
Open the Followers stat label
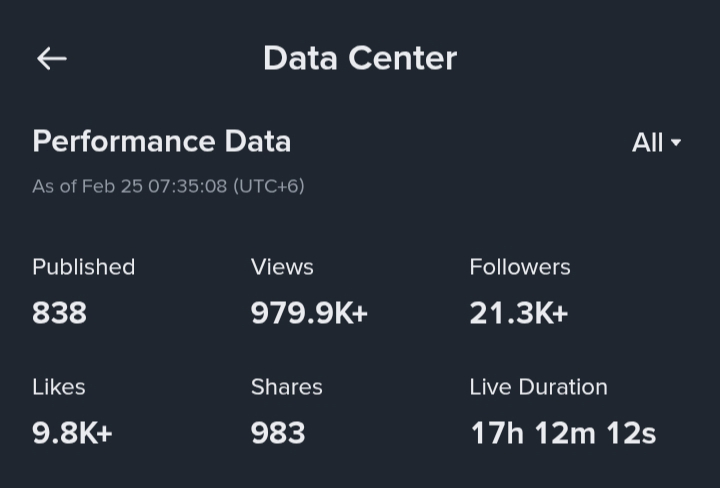coord(520,267)
